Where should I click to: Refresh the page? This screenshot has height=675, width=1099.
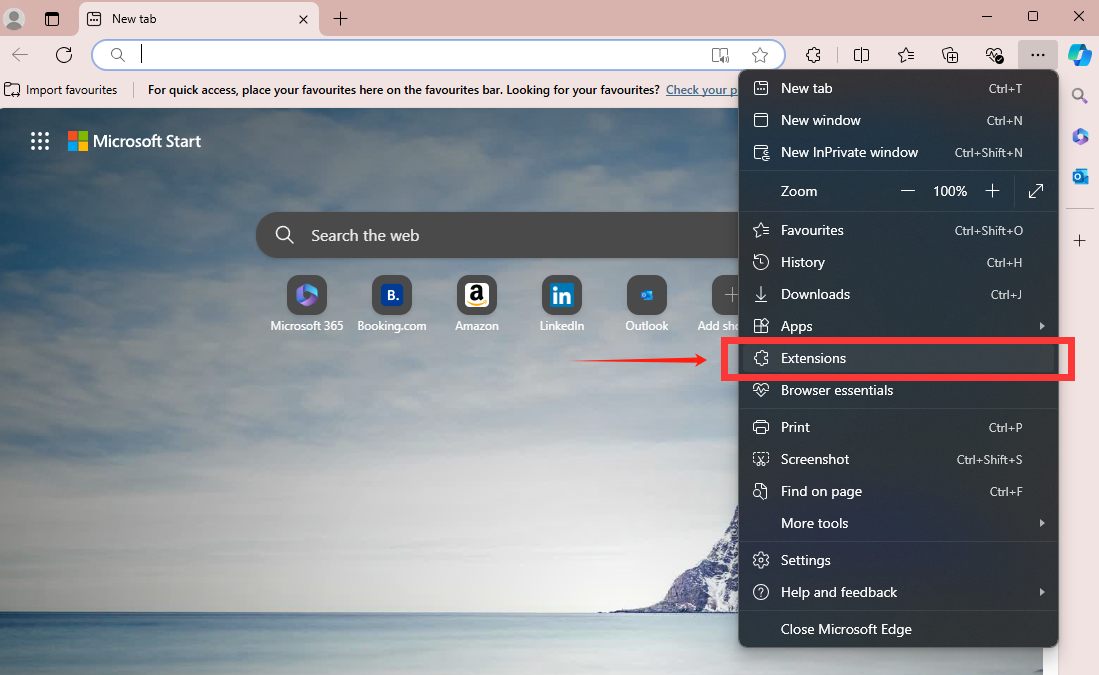coord(64,55)
